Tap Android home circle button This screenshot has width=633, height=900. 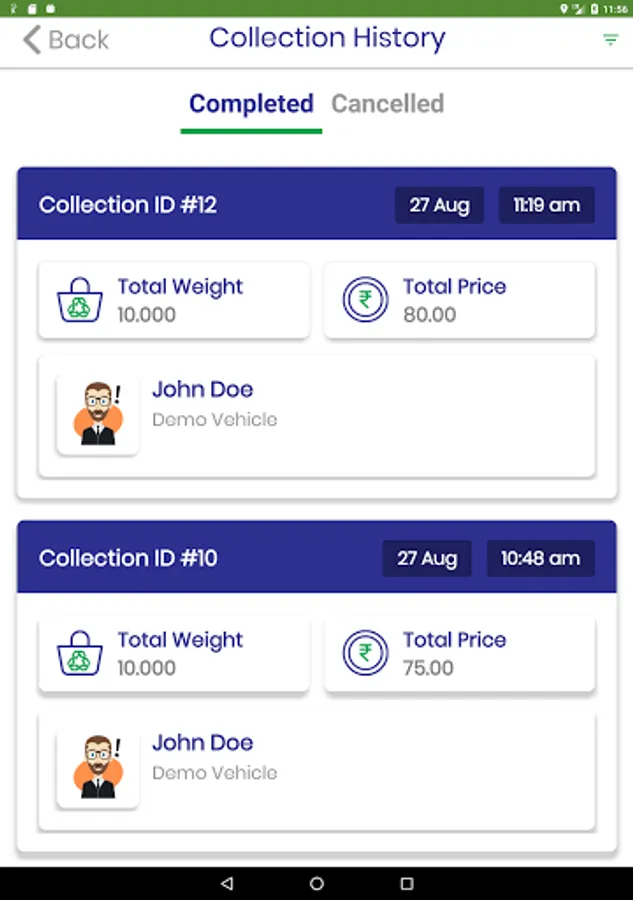click(317, 883)
